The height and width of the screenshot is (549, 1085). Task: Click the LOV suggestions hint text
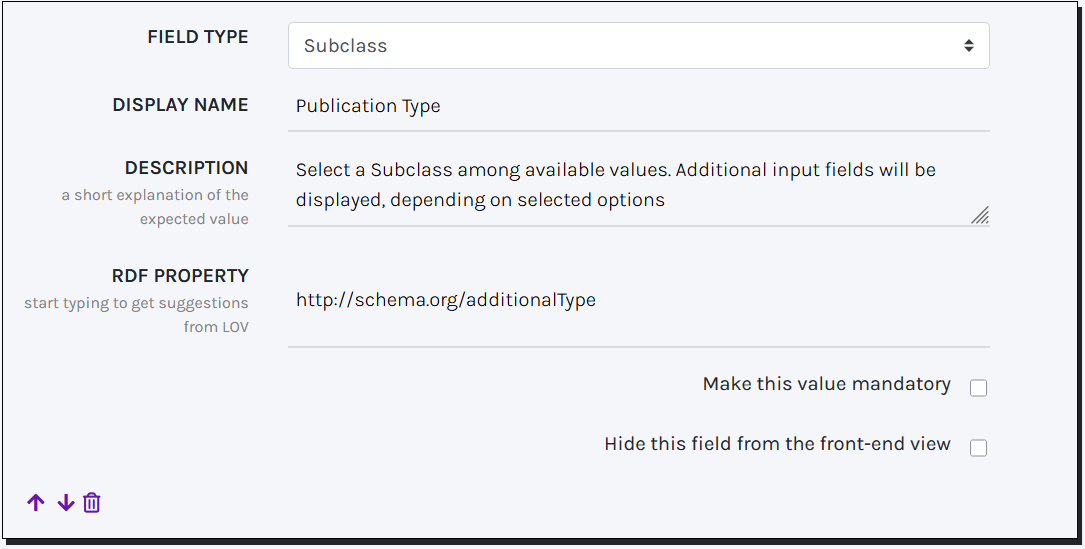pyautogui.click(x=136, y=314)
